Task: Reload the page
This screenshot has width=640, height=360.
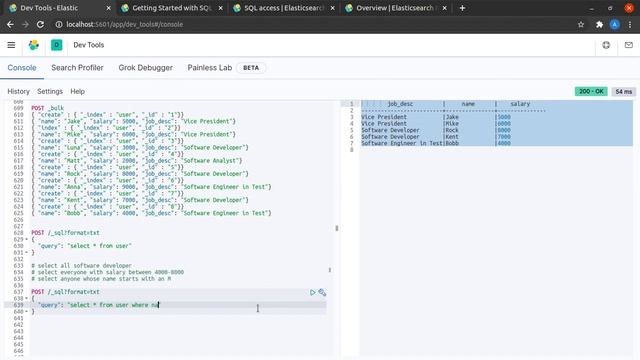Action: pos(40,24)
